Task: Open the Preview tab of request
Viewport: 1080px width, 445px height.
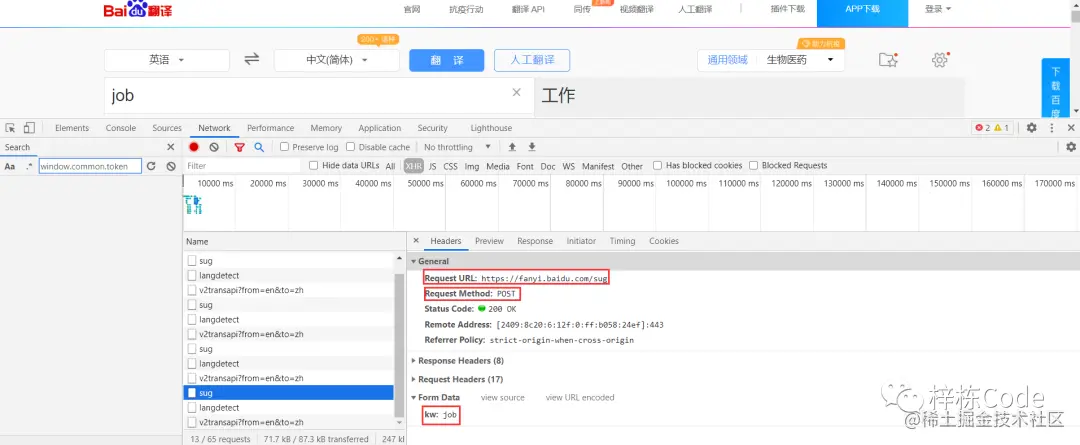Action: point(489,241)
